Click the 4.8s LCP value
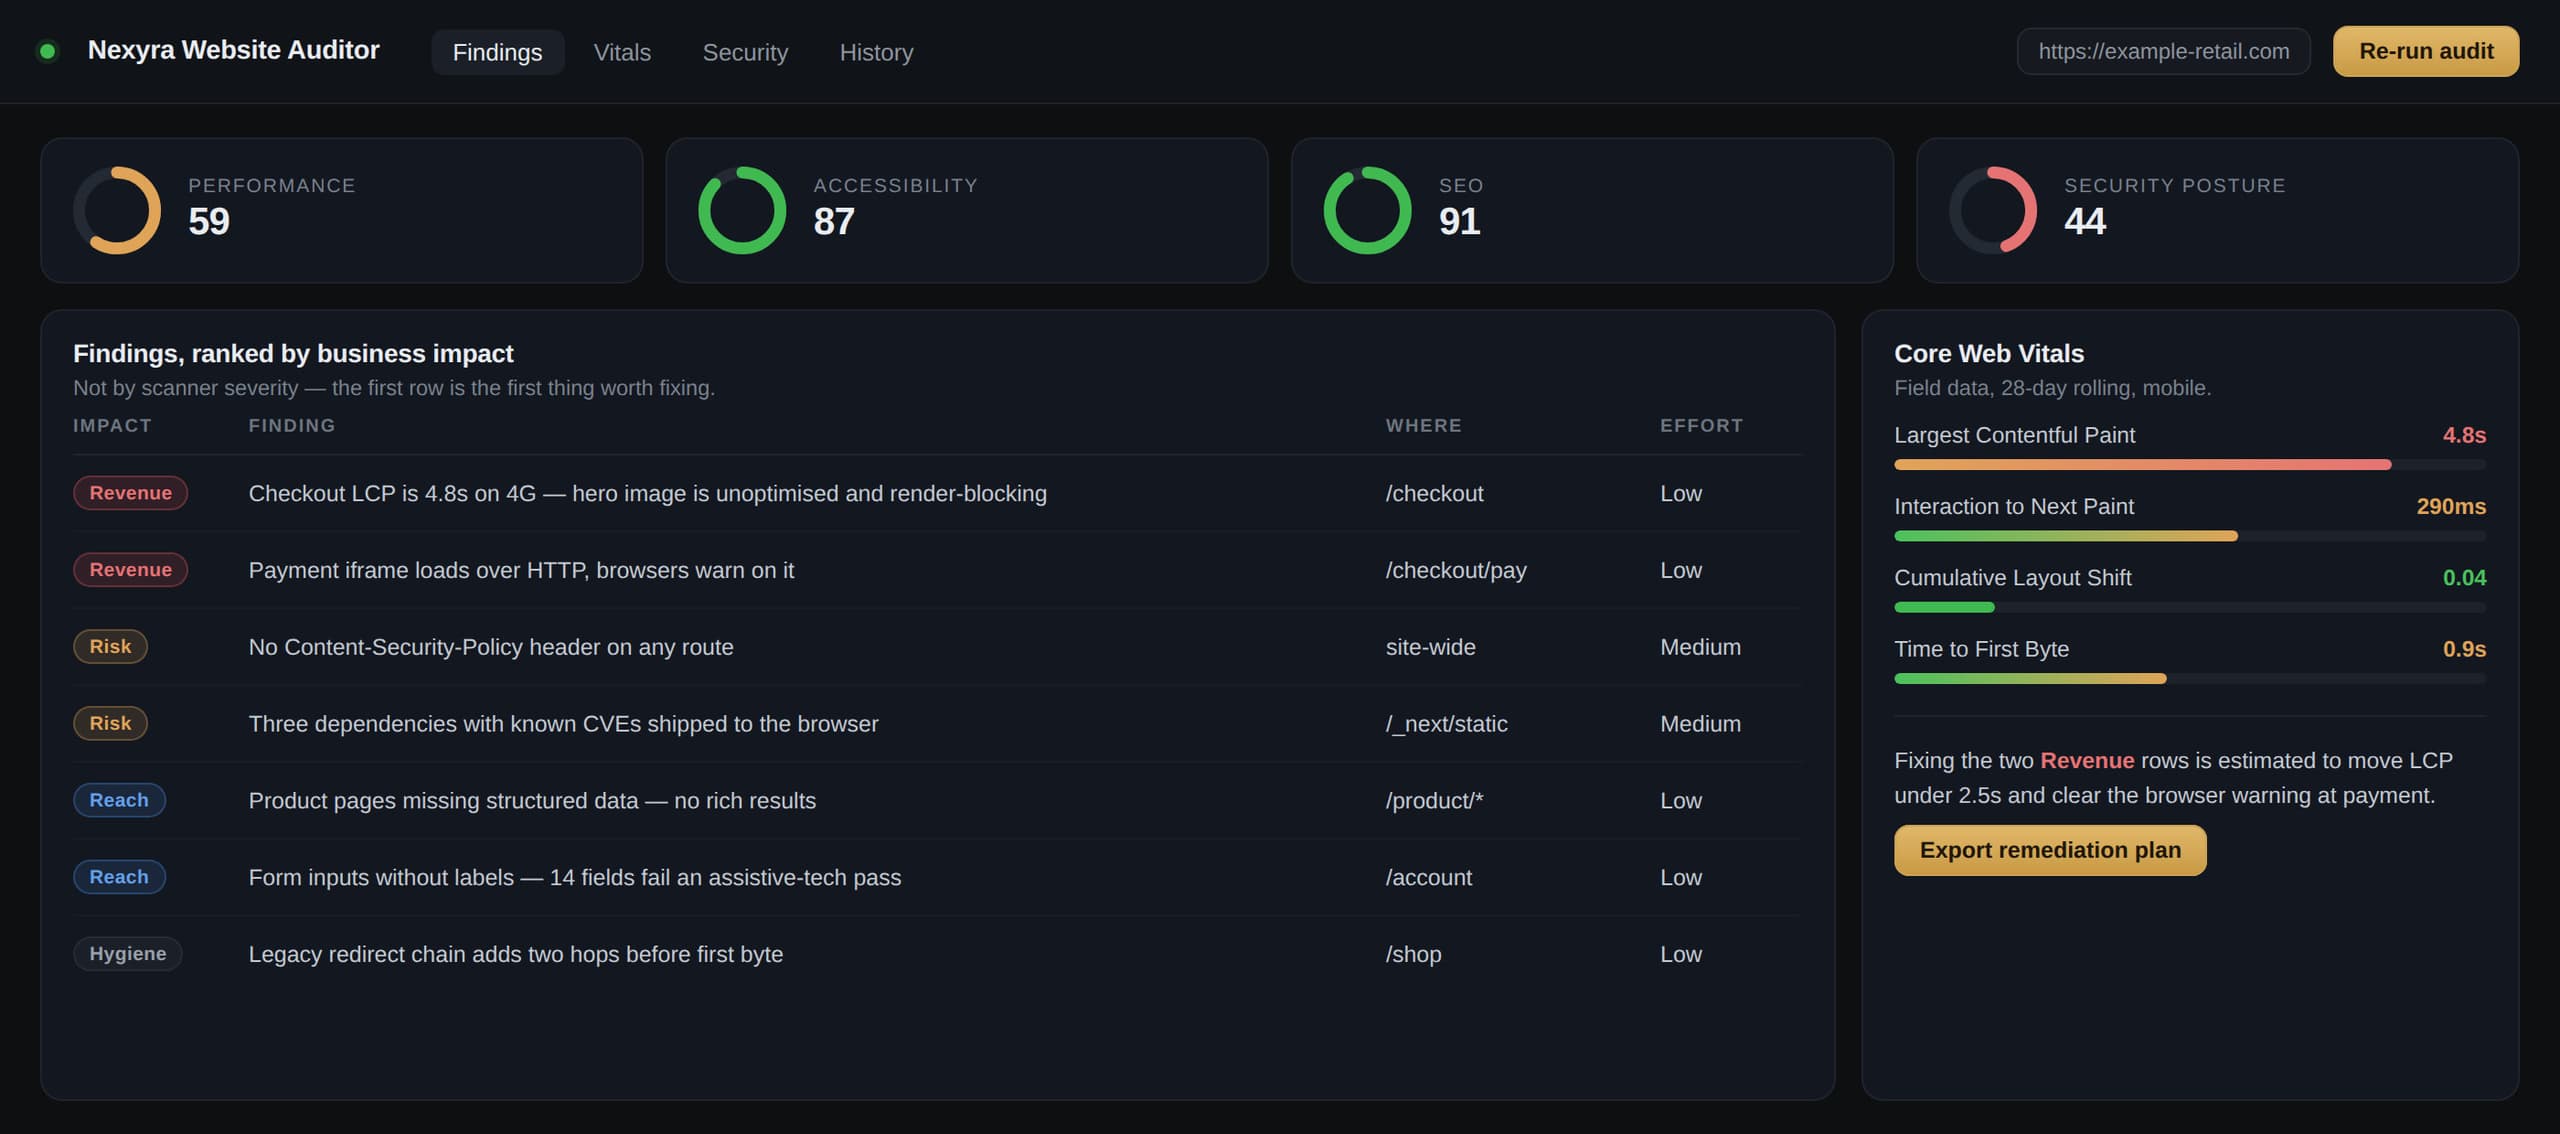 2464,435
